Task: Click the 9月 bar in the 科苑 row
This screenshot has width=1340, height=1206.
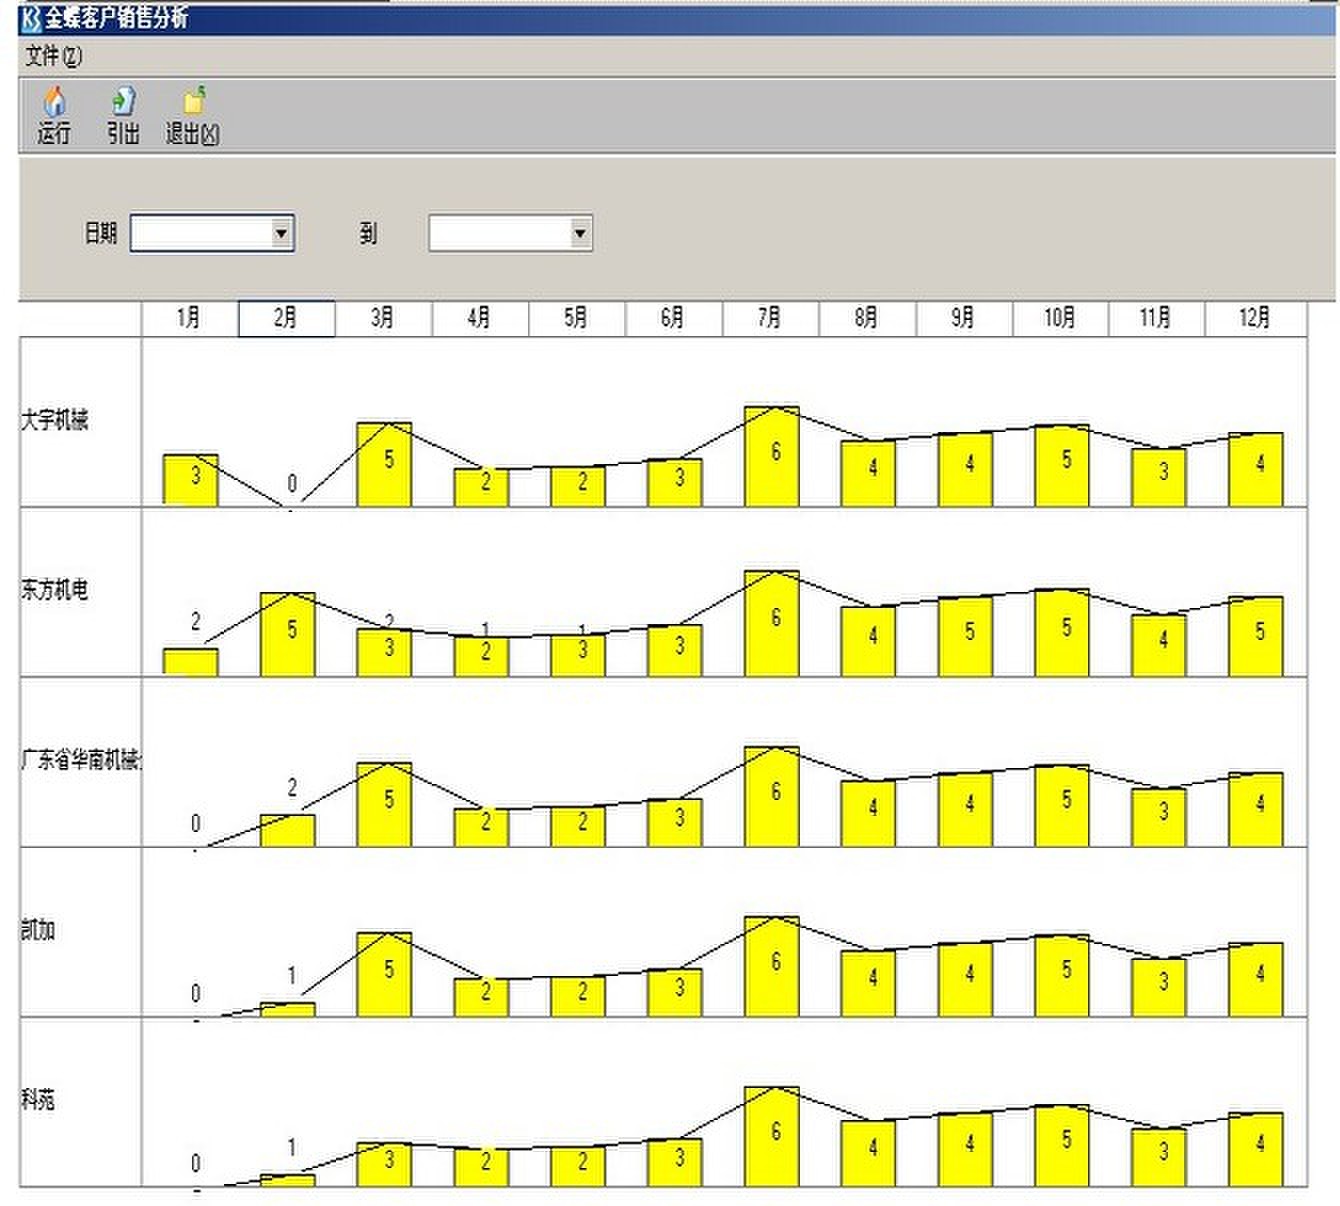Action: tap(965, 1149)
